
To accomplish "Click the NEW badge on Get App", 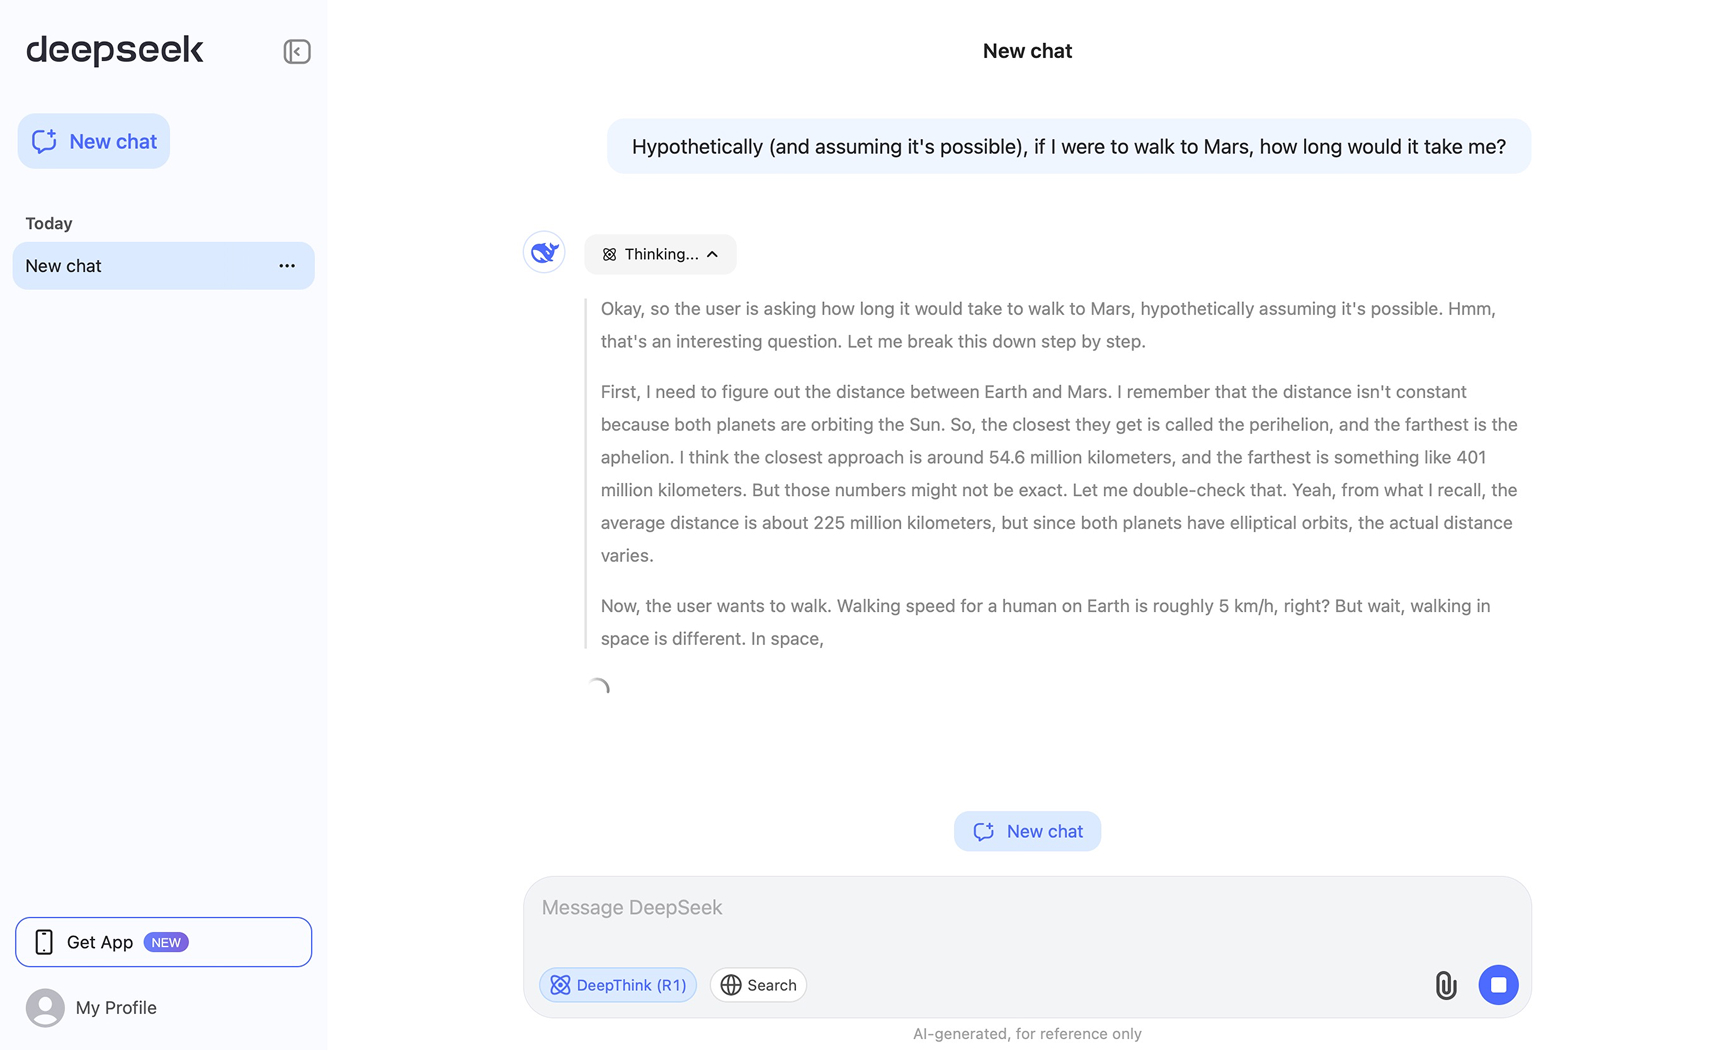I will tap(166, 942).
